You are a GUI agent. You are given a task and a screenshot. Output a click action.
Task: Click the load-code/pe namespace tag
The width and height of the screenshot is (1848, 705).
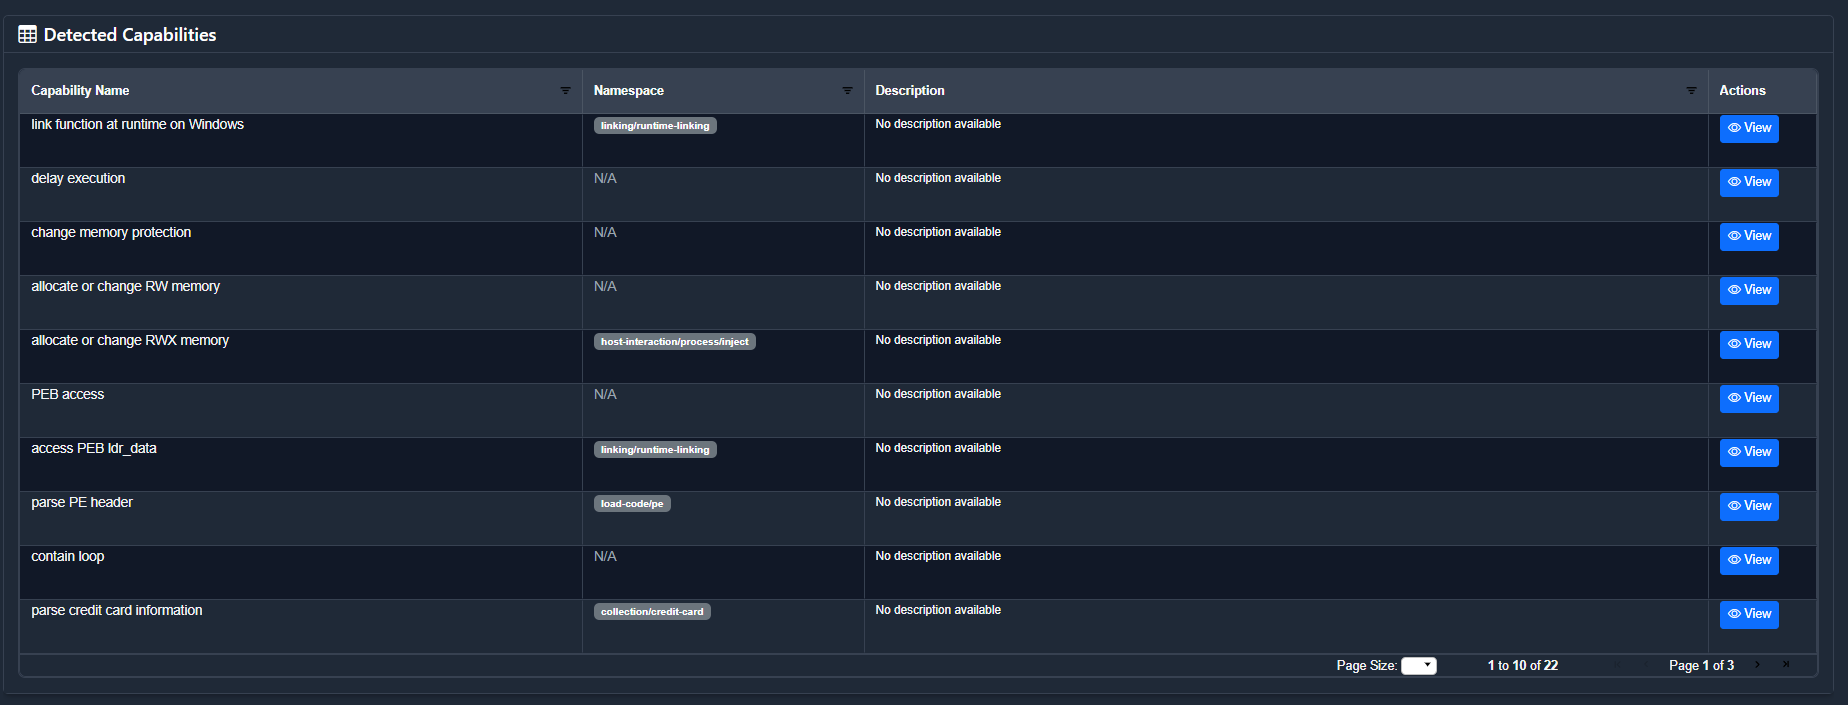[x=632, y=504]
